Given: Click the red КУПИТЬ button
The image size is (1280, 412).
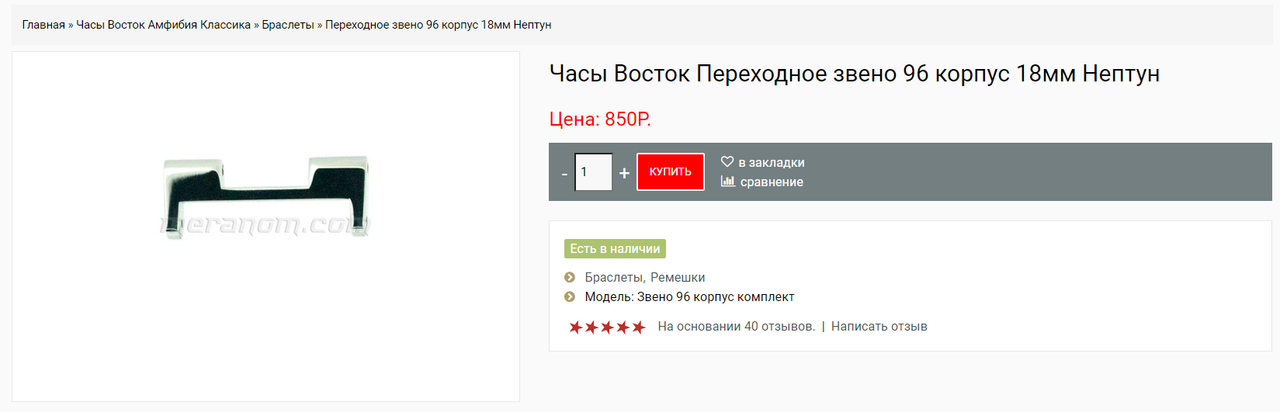Looking at the screenshot, I should [670, 172].
